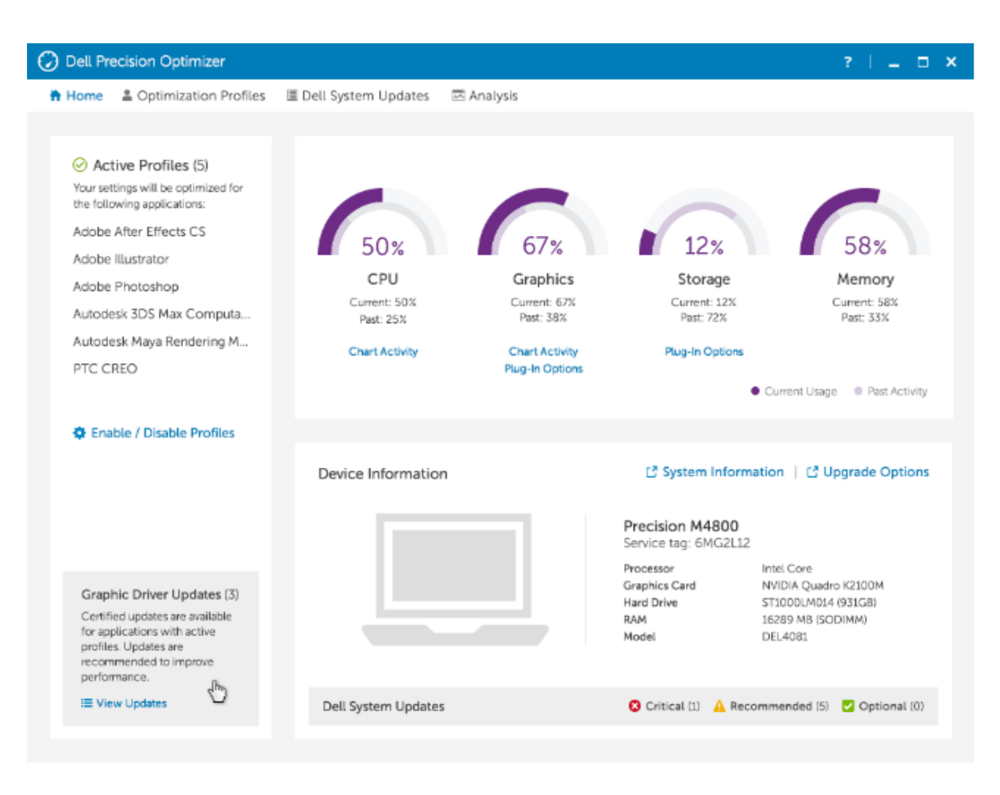Open Enable / Disable Profiles link

point(154,433)
